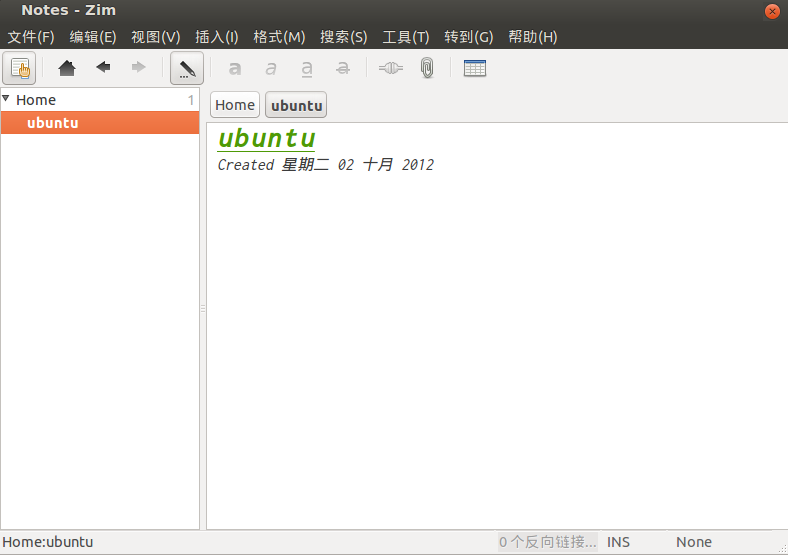
Task: Apply underline mark formatting icon
Action: click(307, 68)
